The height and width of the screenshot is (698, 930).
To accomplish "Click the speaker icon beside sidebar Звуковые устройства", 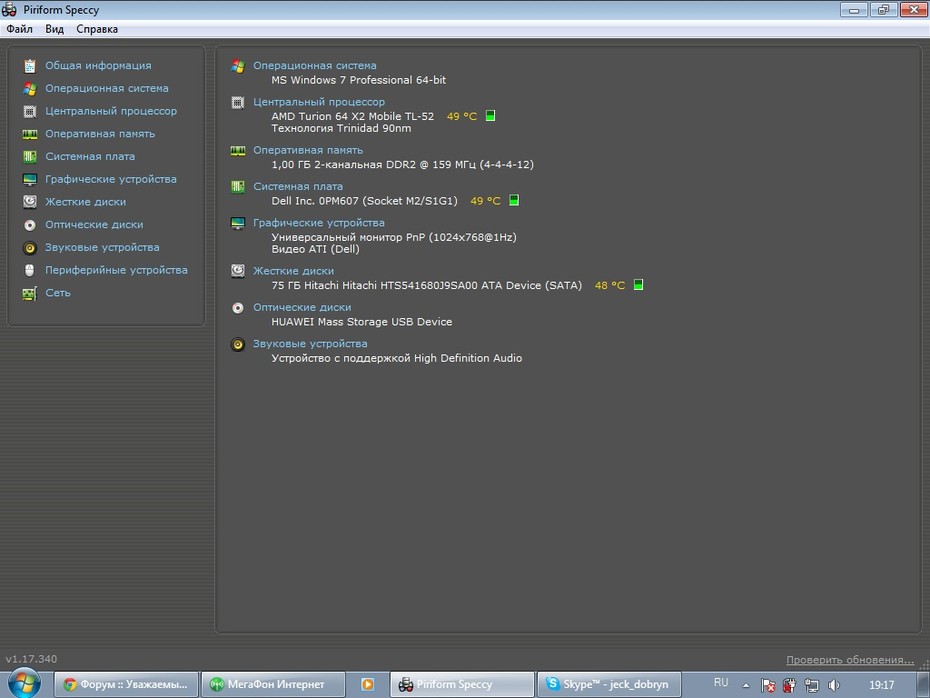I will click(30, 248).
